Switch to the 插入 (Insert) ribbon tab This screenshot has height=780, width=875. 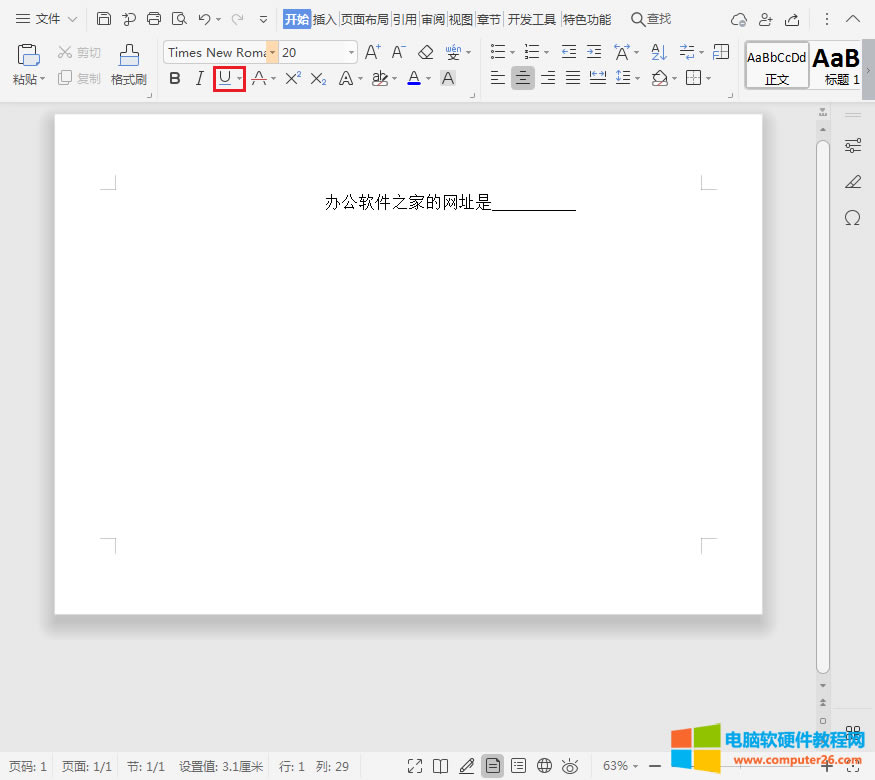325,18
